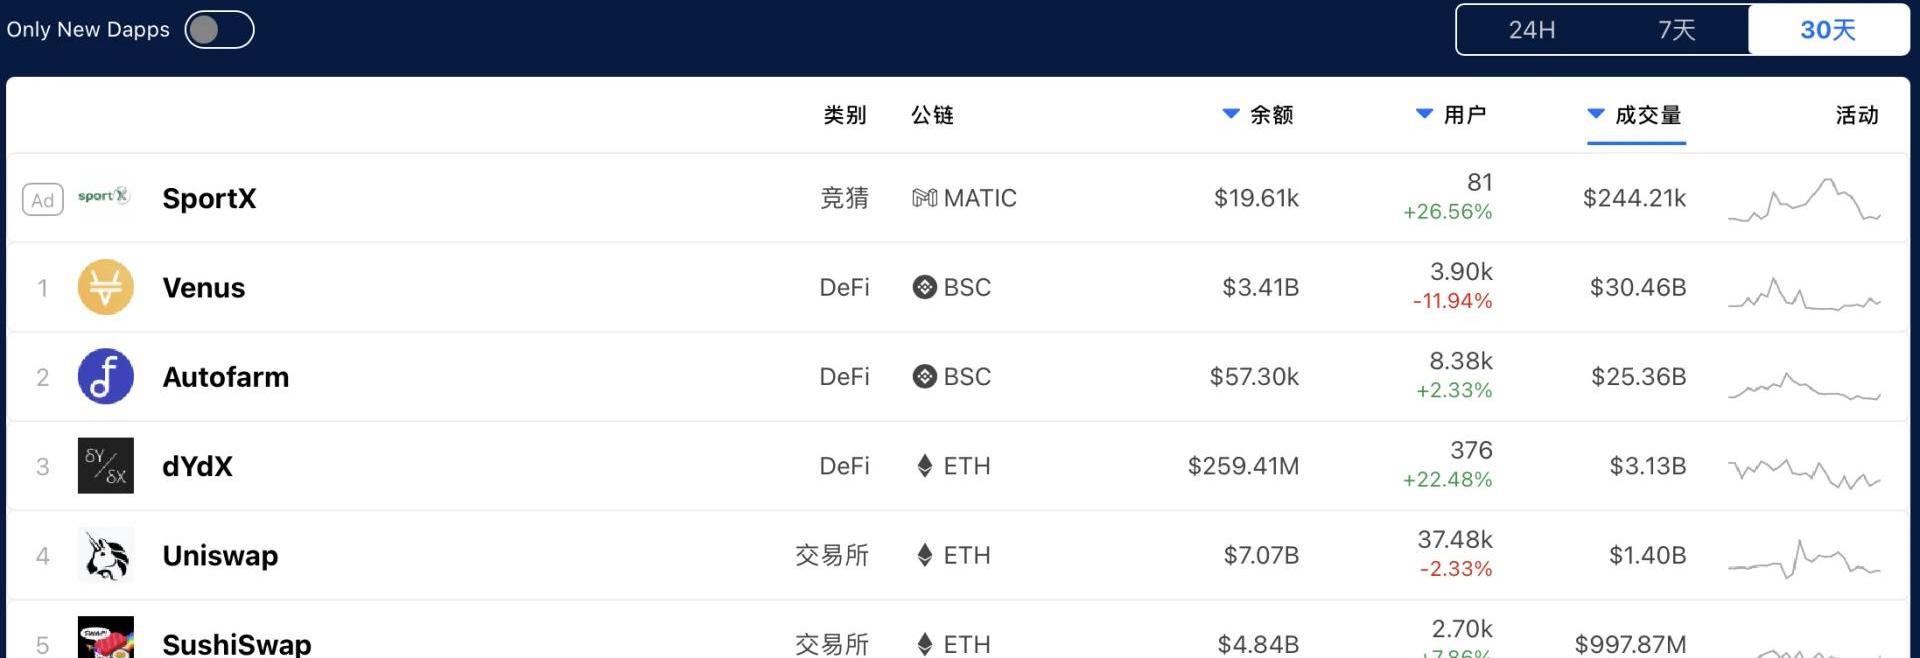Image resolution: width=1920 pixels, height=658 pixels.
Task: Sort by 用户 users column arrow
Action: [1424, 114]
